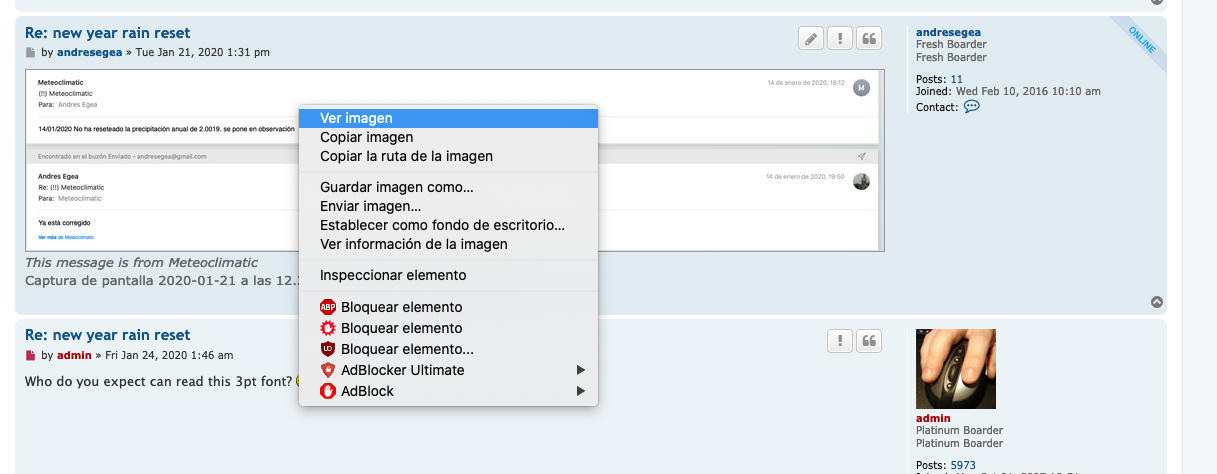Click the uBlock "Bloquear elemento…" entry

pos(406,349)
